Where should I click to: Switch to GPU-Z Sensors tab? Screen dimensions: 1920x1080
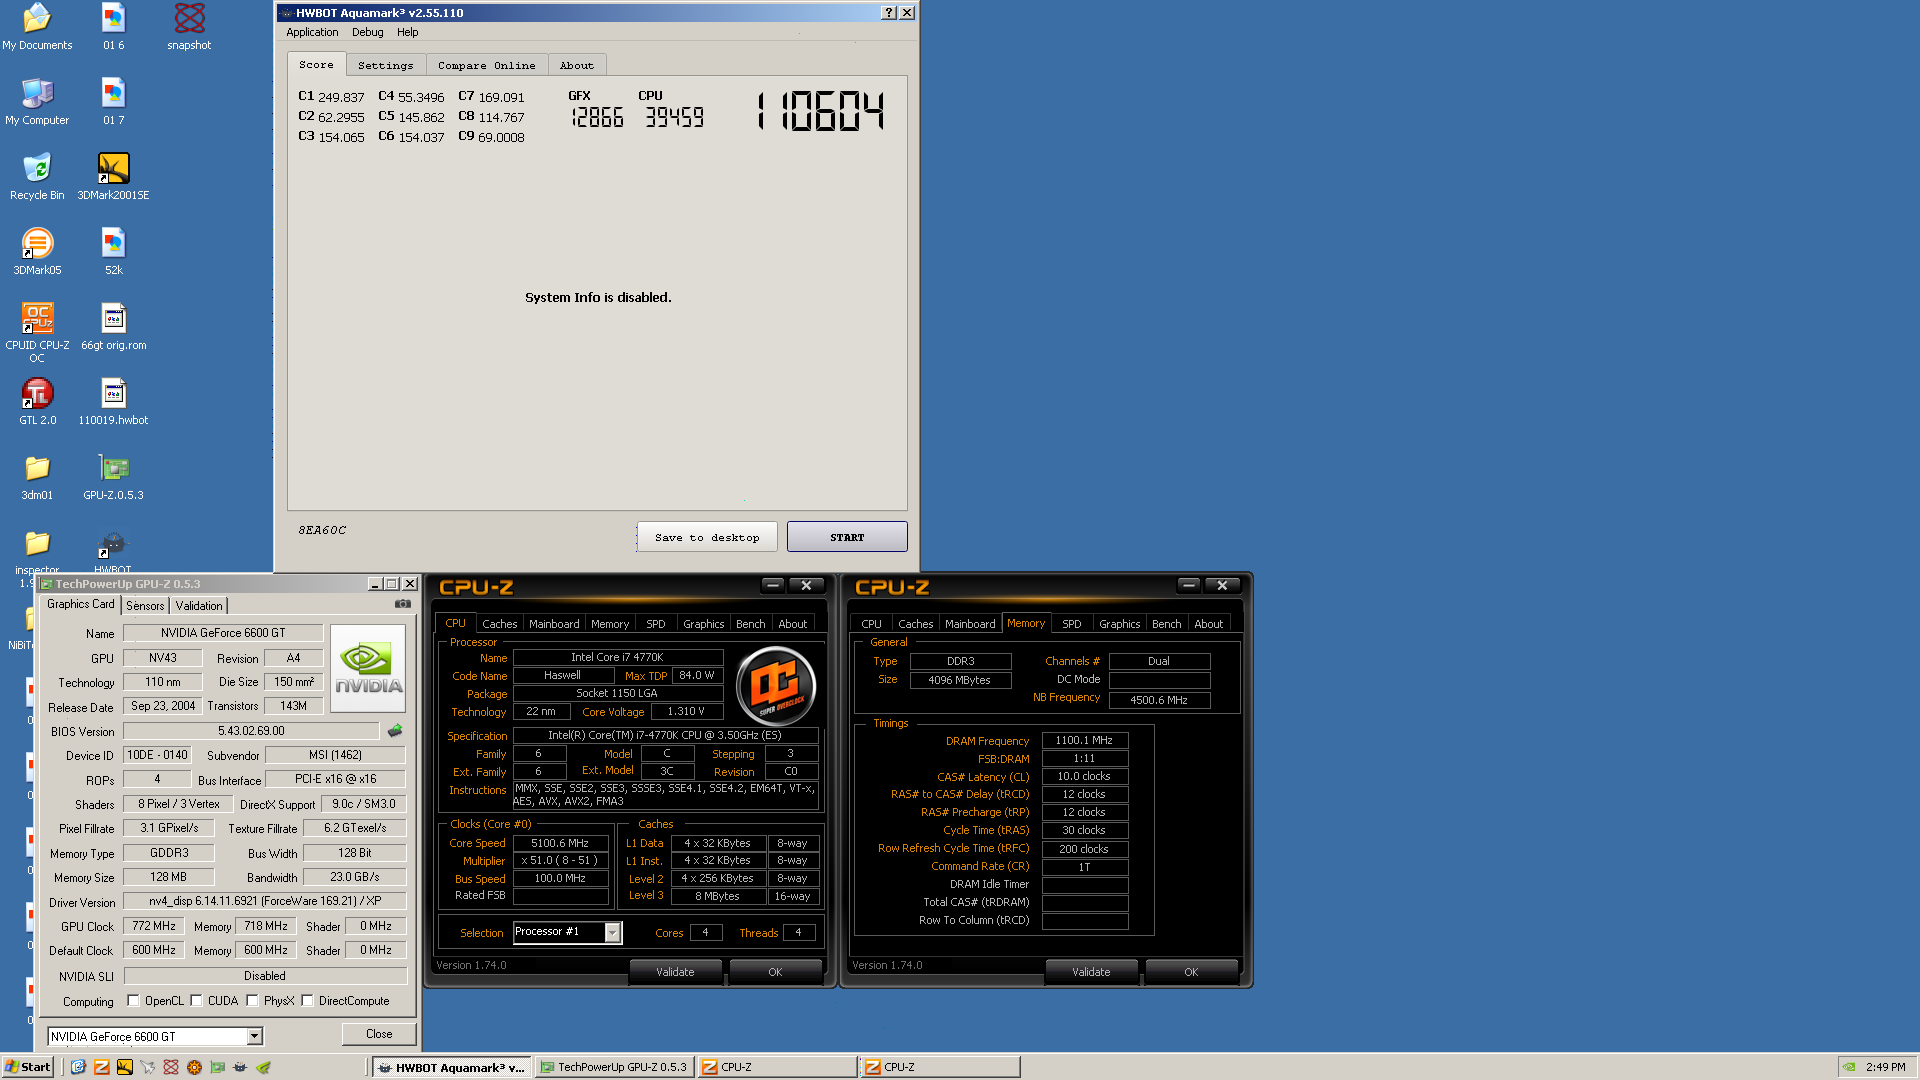145,605
